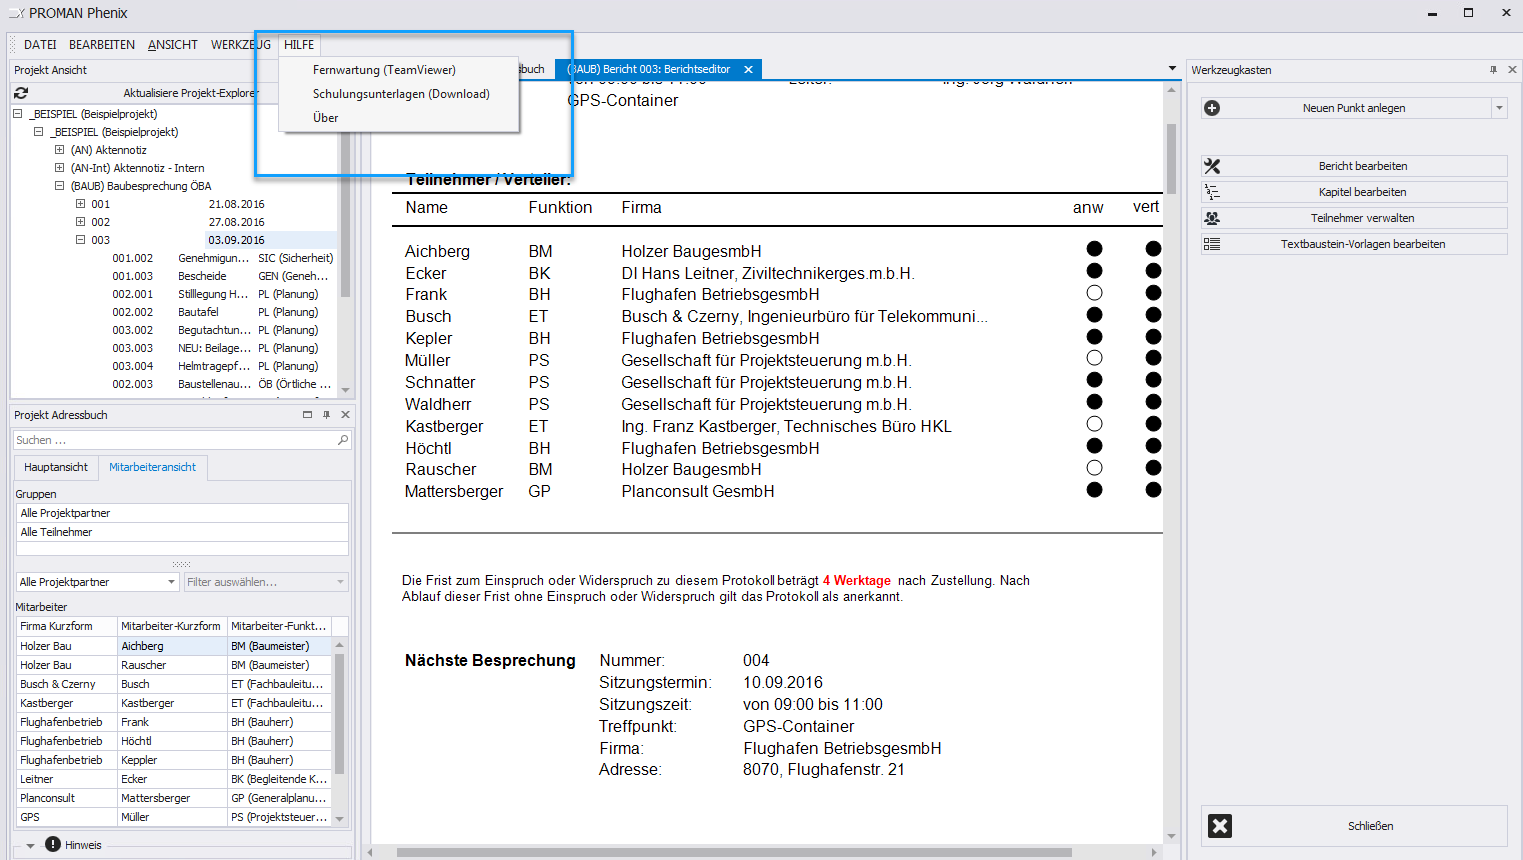Click the chapter tree icon for Kapitel bearbeiten

(x=1212, y=192)
